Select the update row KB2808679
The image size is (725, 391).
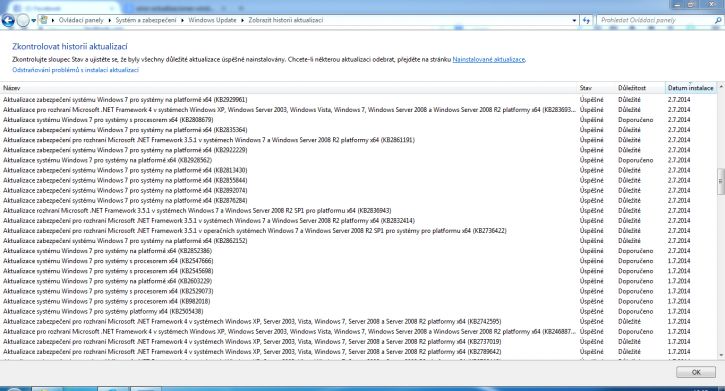pos(358,120)
